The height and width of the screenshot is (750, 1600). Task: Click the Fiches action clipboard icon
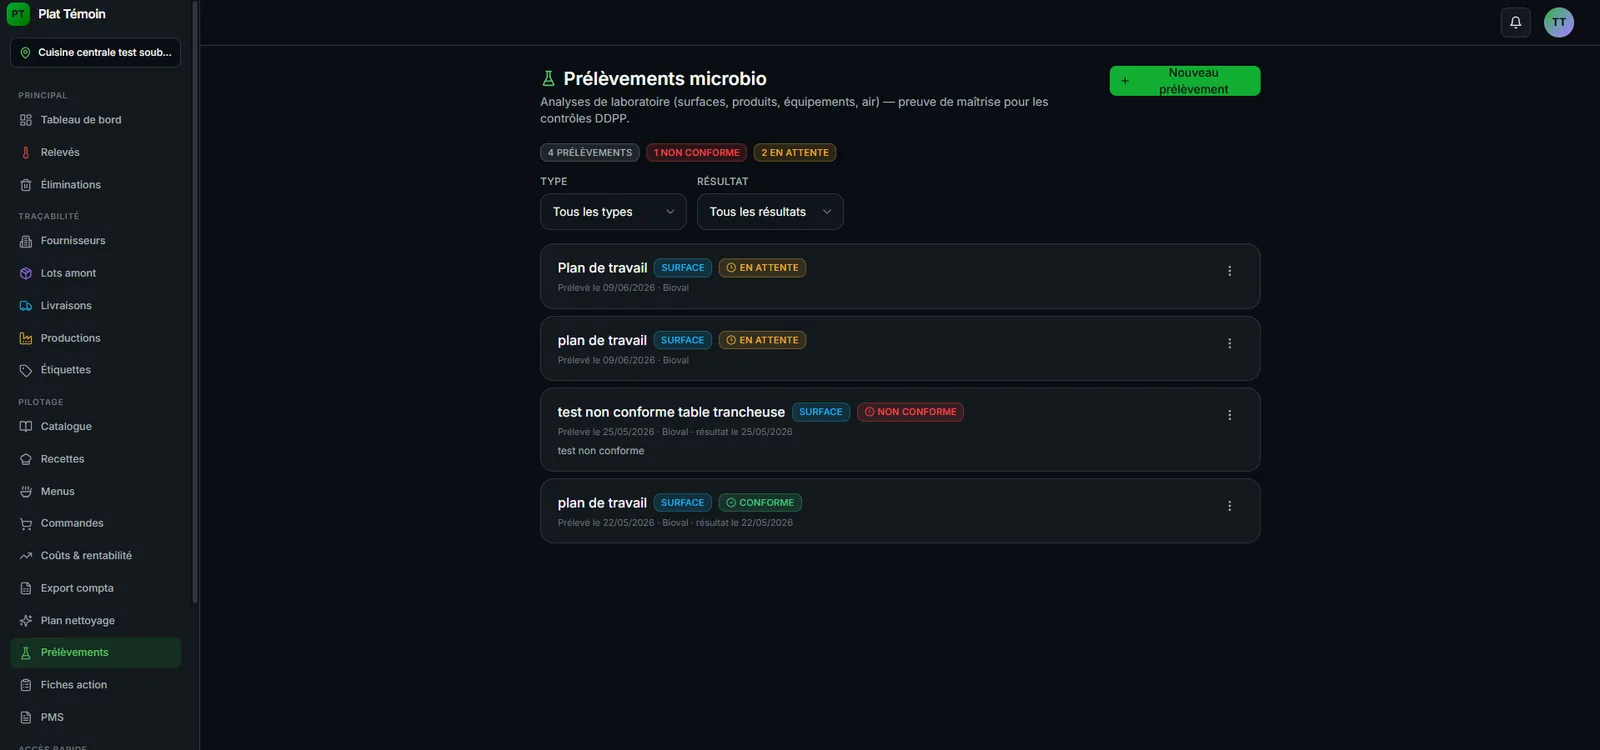26,685
